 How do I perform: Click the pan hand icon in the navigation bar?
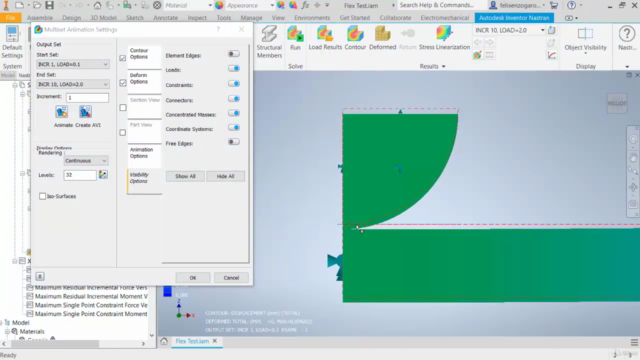tap(633, 157)
